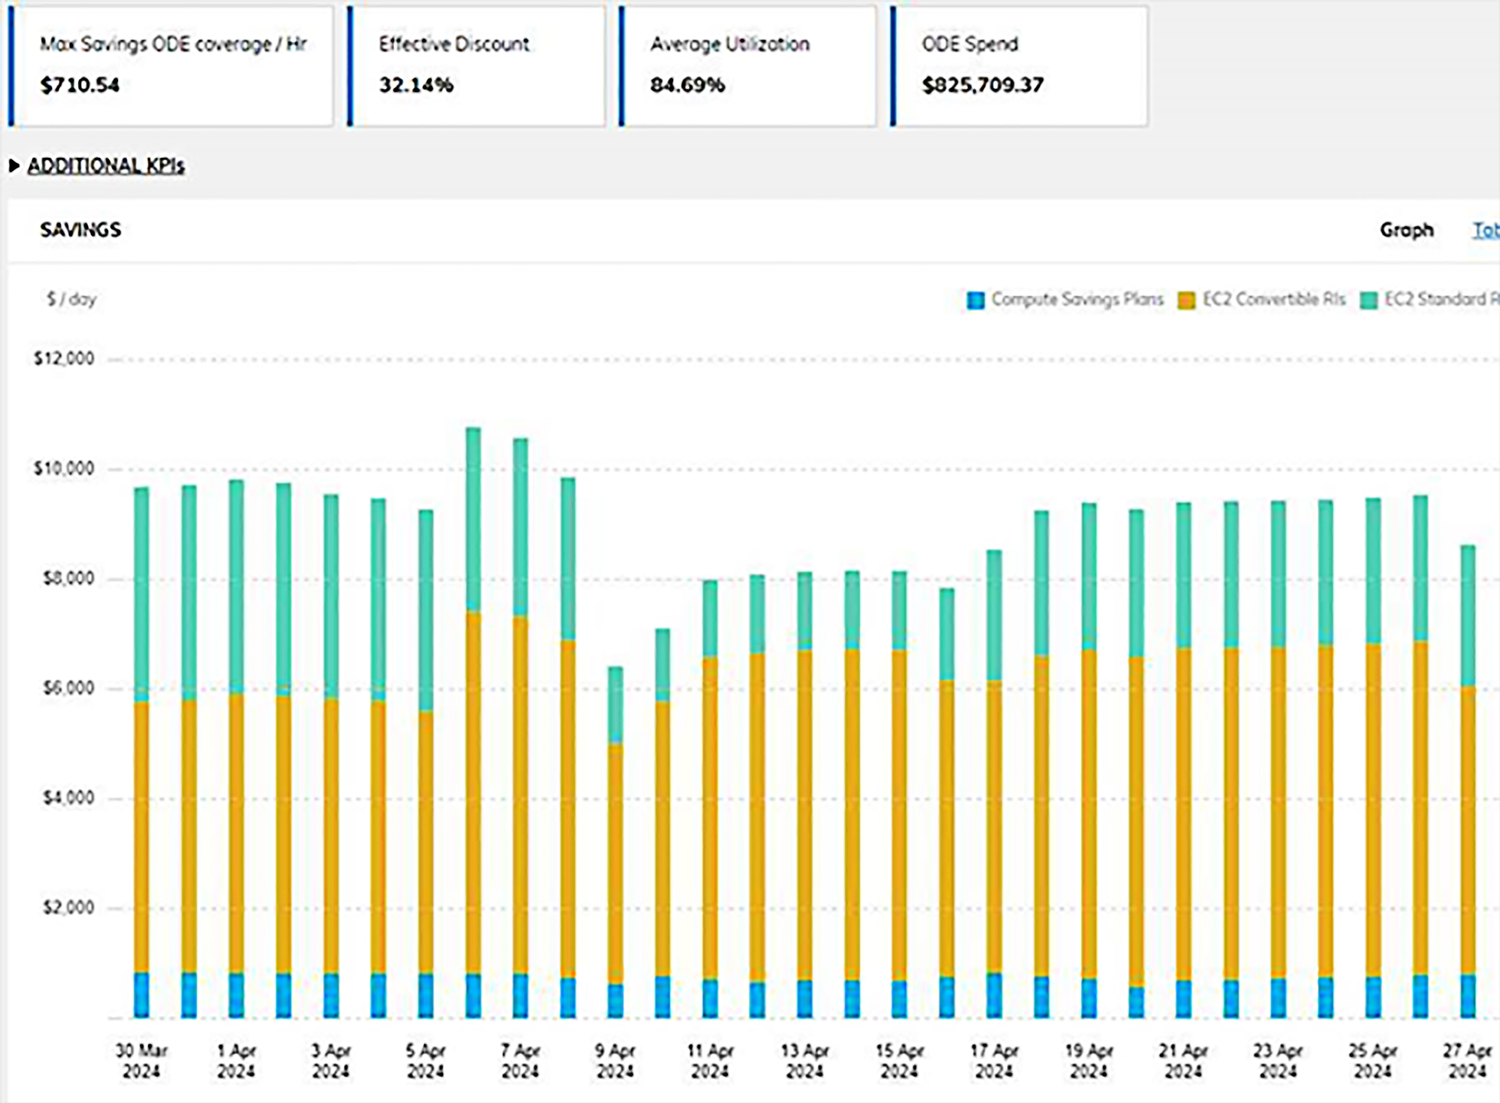Open the Average Utilization KPI card
Image resolution: width=1500 pixels, height=1103 pixels.
748,66
